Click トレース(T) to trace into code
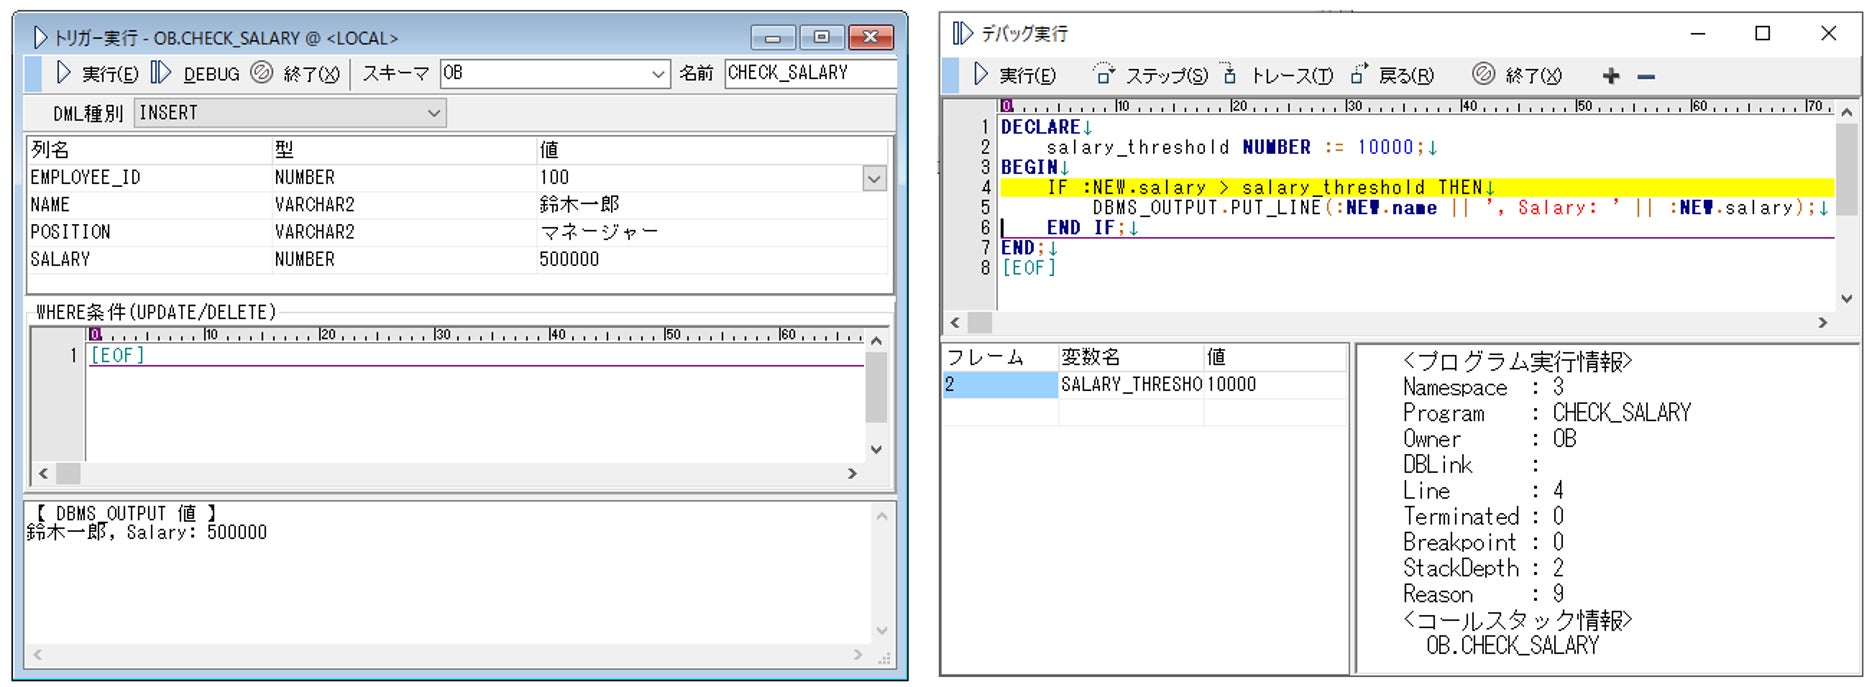Viewport: 1872px width, 687px height. point(1278,75)
